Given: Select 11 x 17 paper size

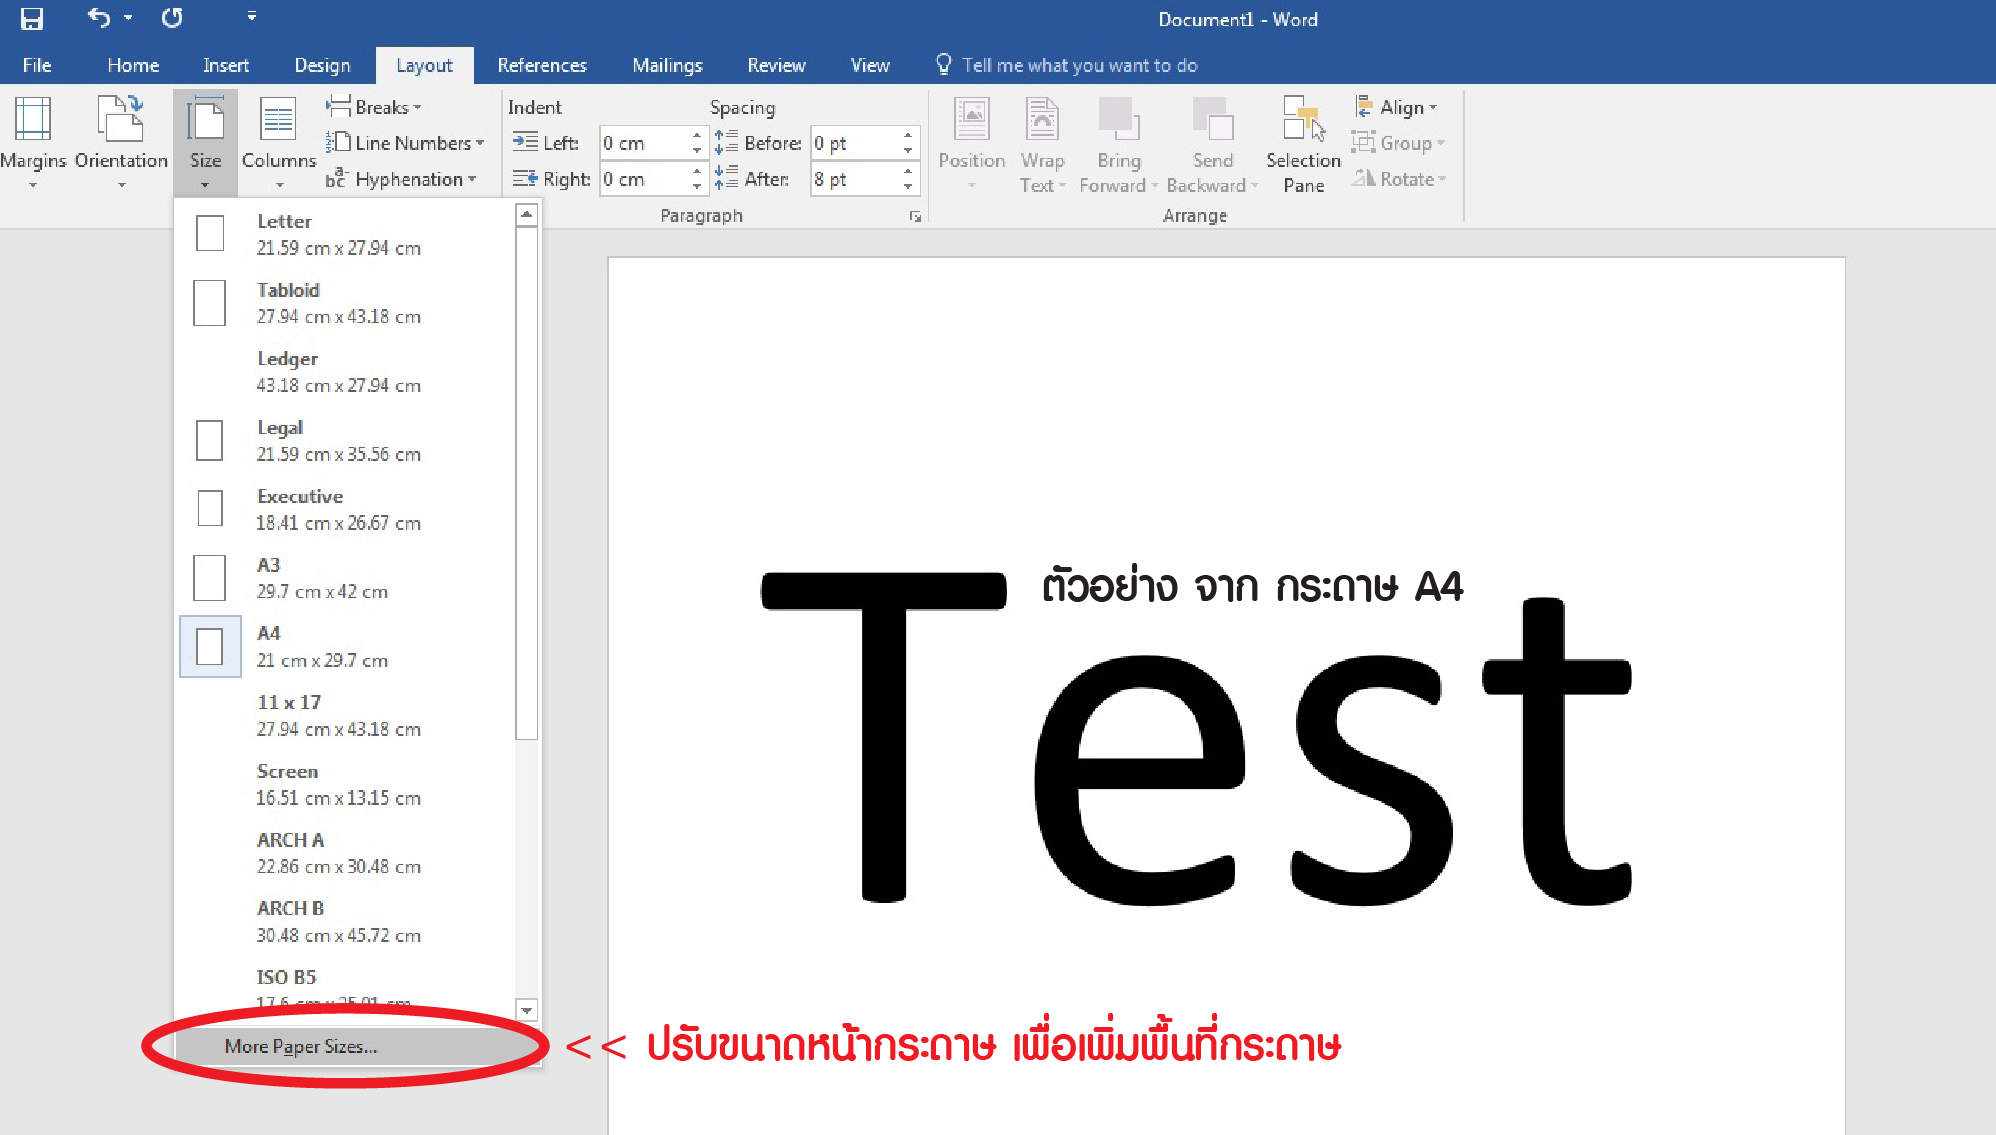Looking at the screenshot, I should tap(346, 716).
